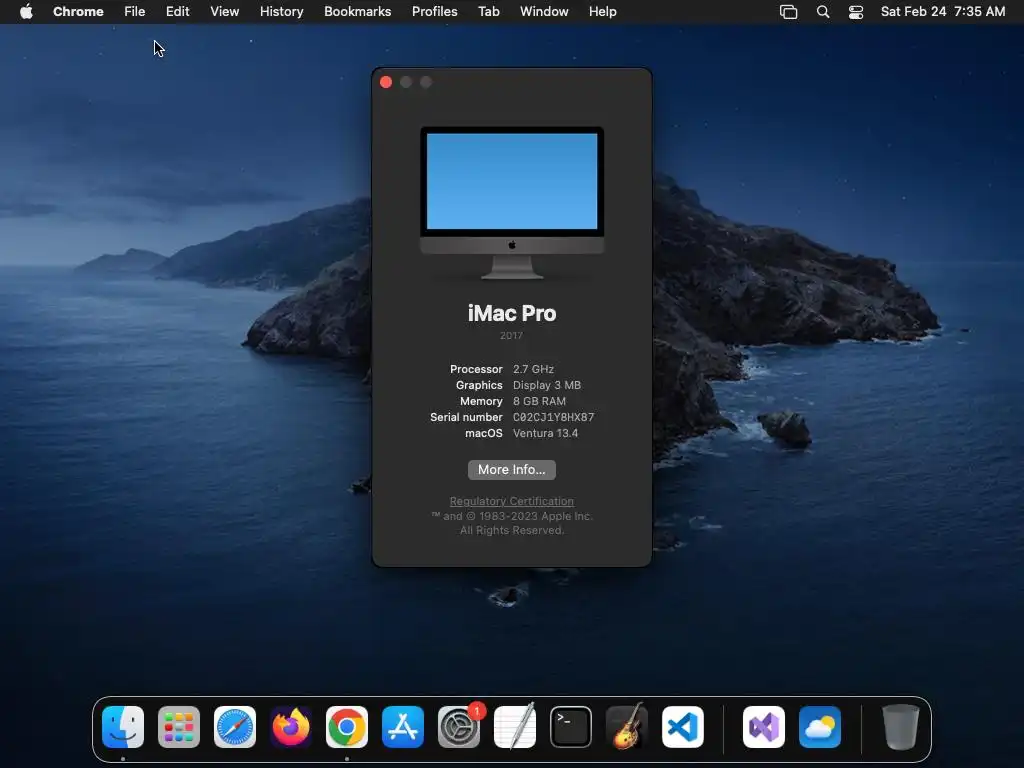This screenshot has width=1024, height=768.
Task: Launch Firefox from the dock
Action: click(291, 727)
